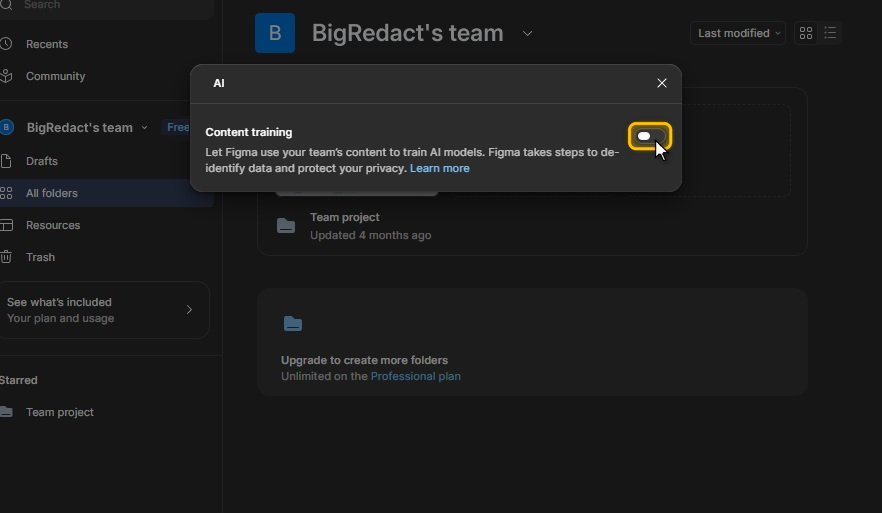This screenshot has width=882, height=513.
Task: Click the All folders grid icon
Action: click(x=6, y=193)
